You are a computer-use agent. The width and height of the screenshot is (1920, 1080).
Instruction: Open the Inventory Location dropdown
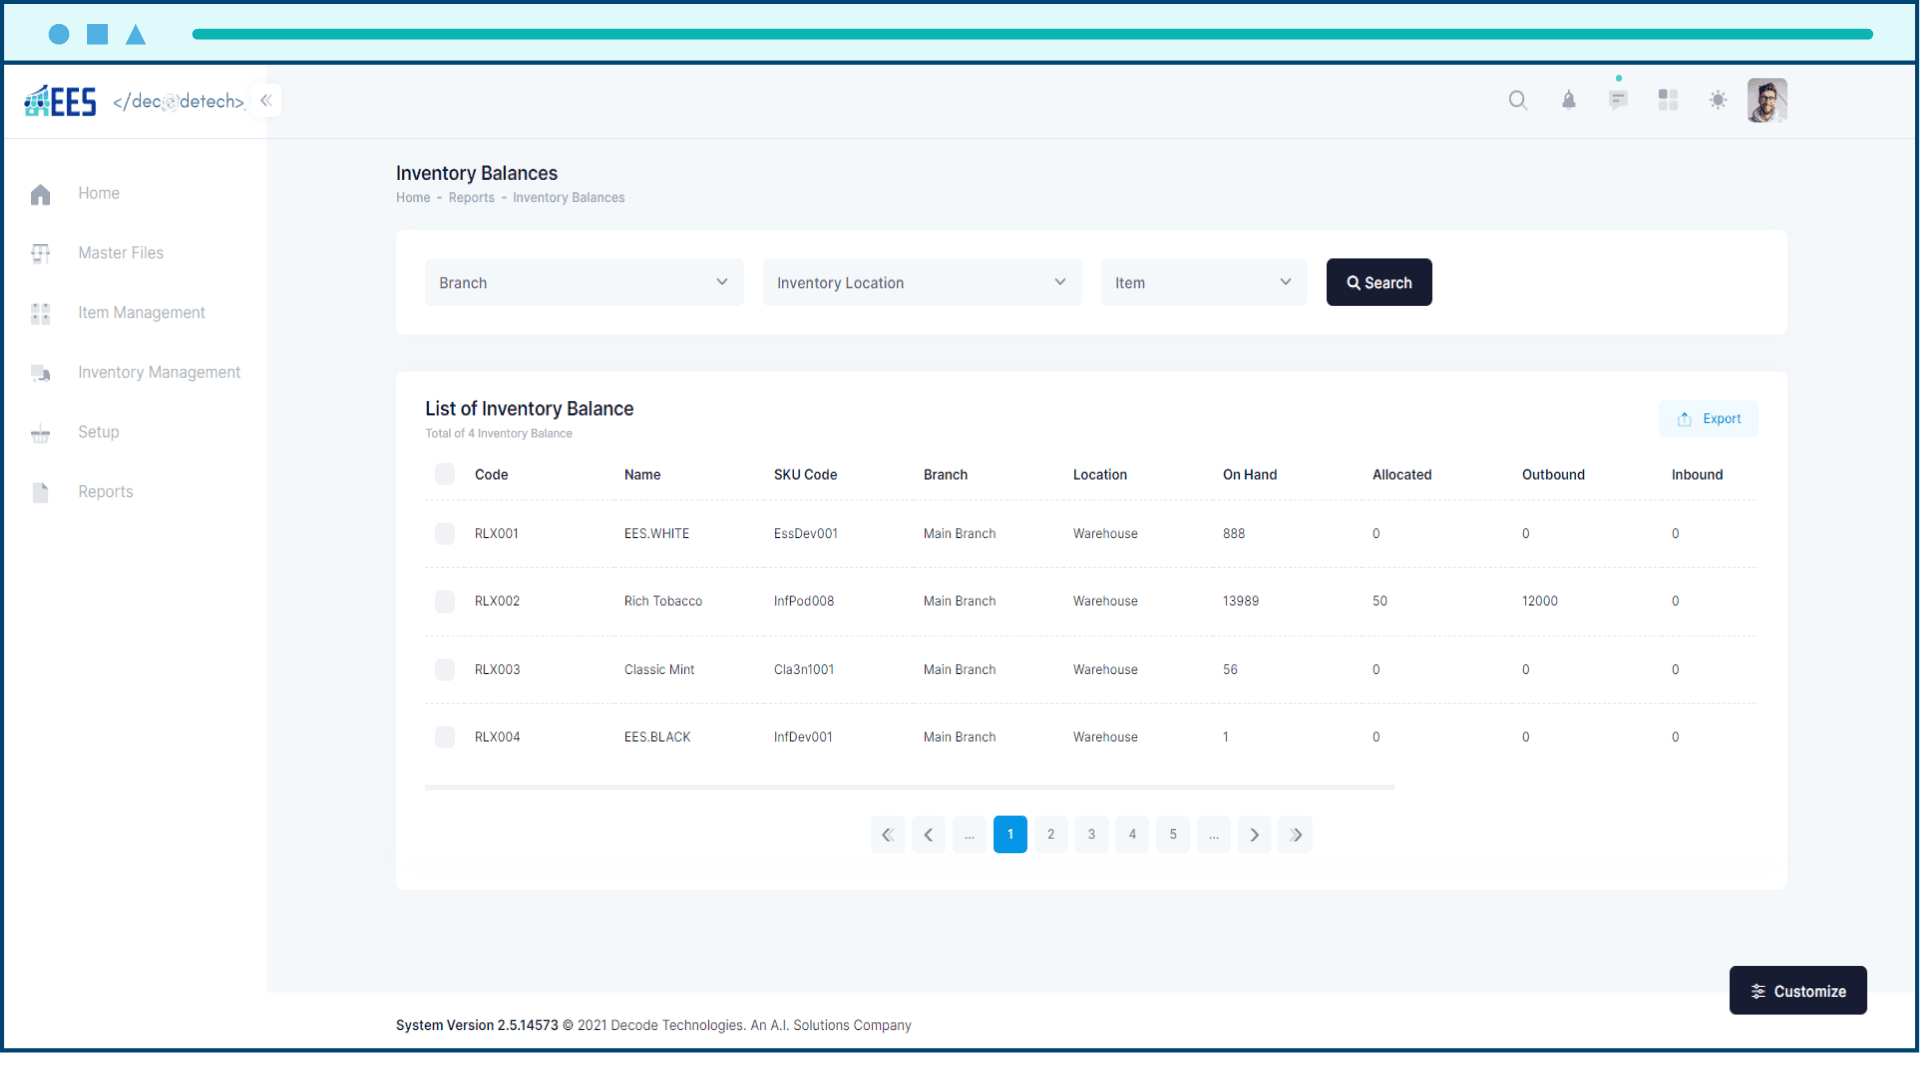[921, 283]
